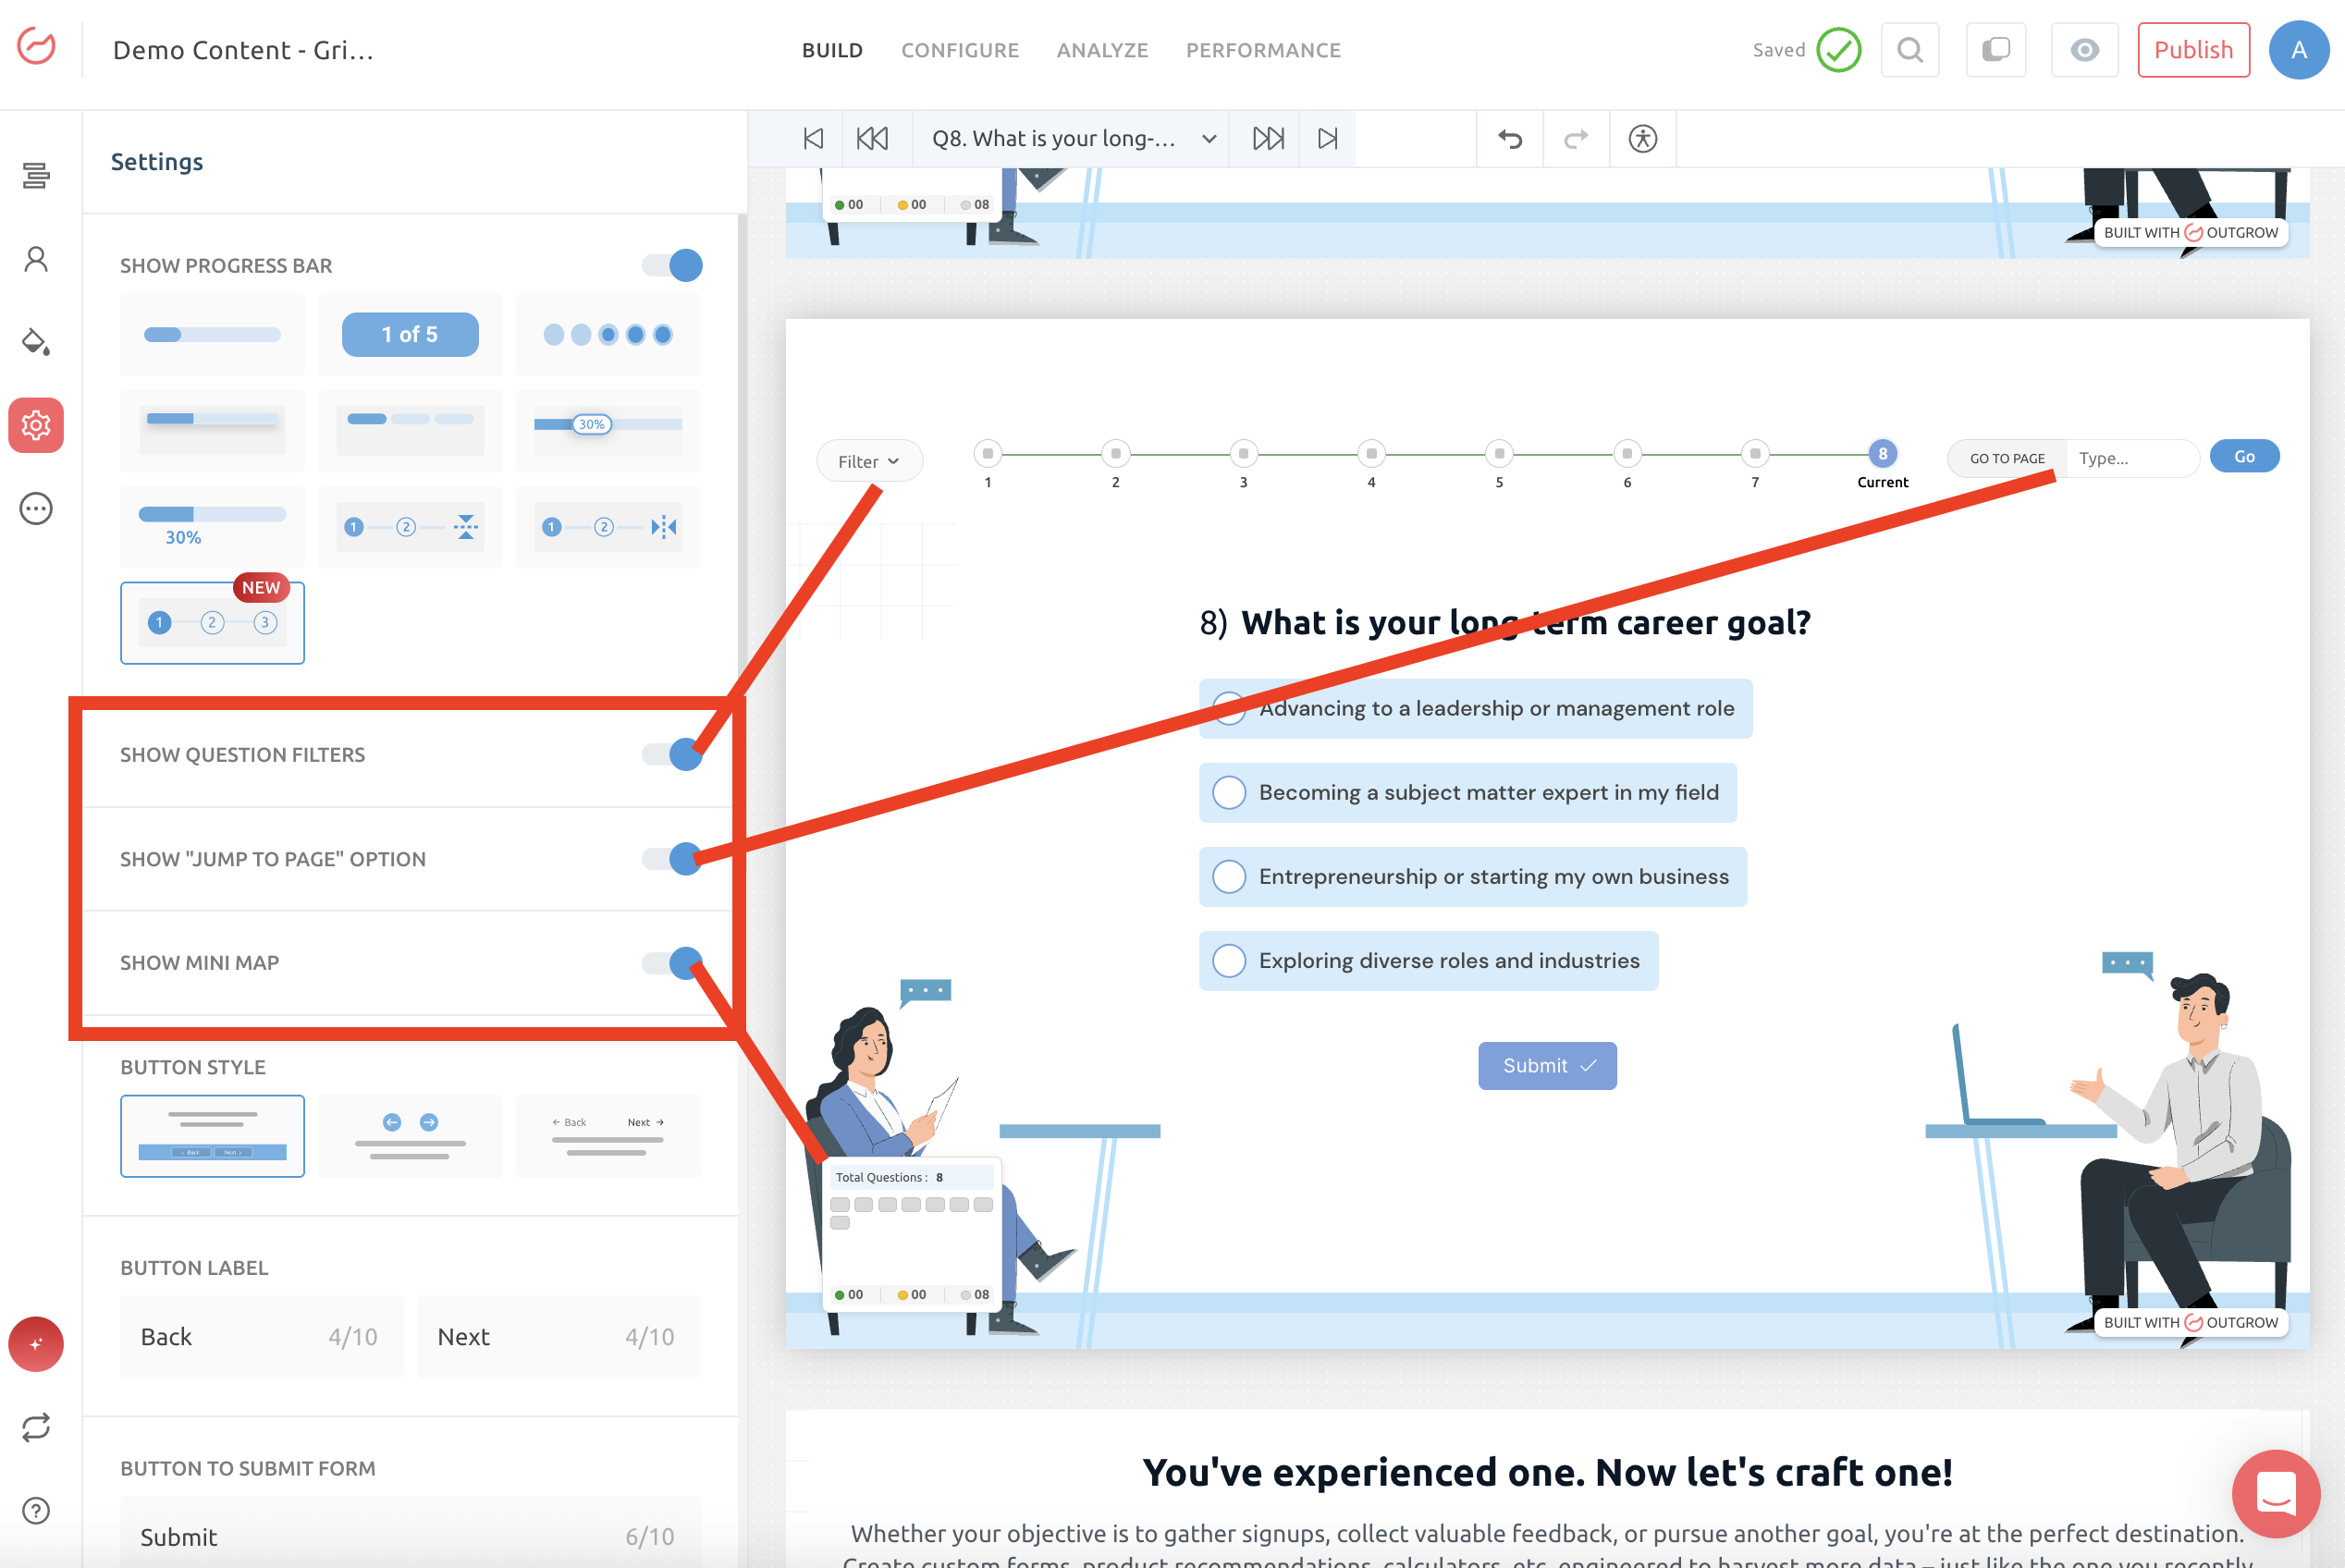2345x1568 pixels.
Task: Switch to the Configure tab
Action: [959, 50]
